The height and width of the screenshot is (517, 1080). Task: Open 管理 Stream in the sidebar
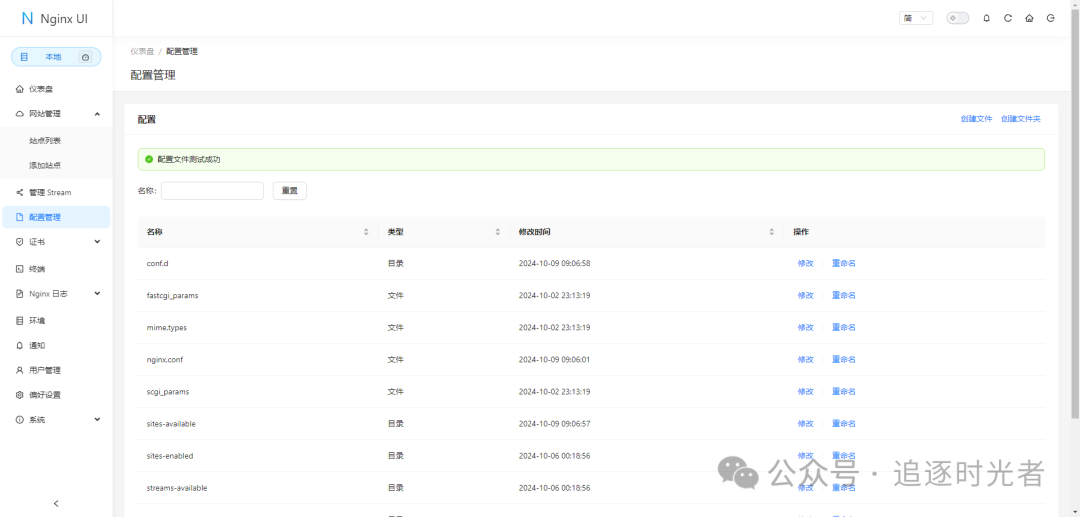(x=50, y=192)
